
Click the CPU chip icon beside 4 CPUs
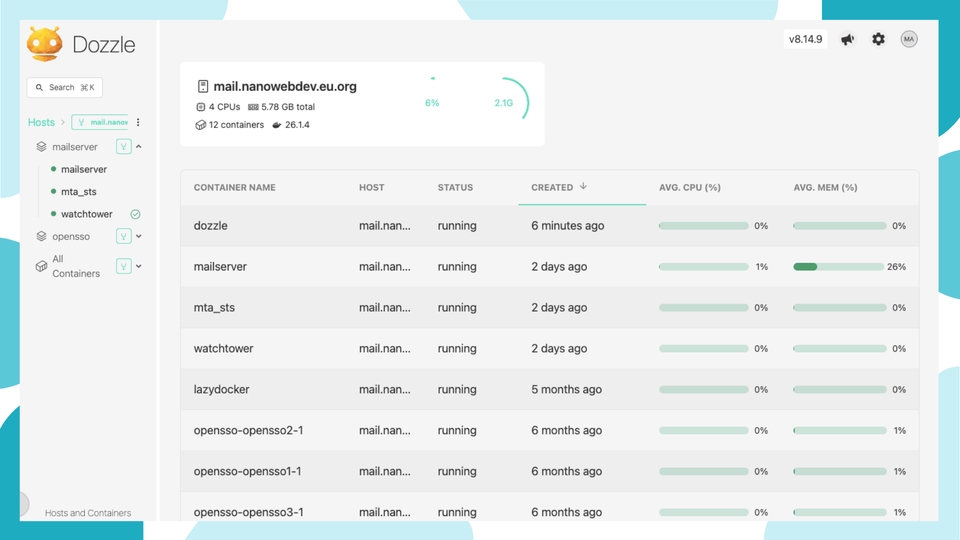click(200, 107)
